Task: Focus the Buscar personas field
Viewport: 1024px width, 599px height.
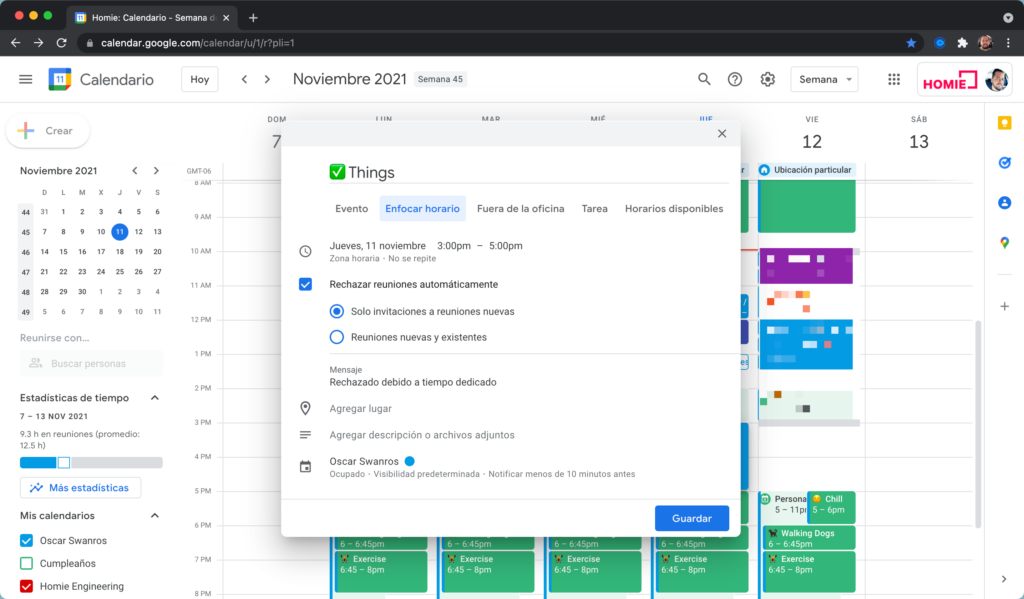Action: pos(91,363)
